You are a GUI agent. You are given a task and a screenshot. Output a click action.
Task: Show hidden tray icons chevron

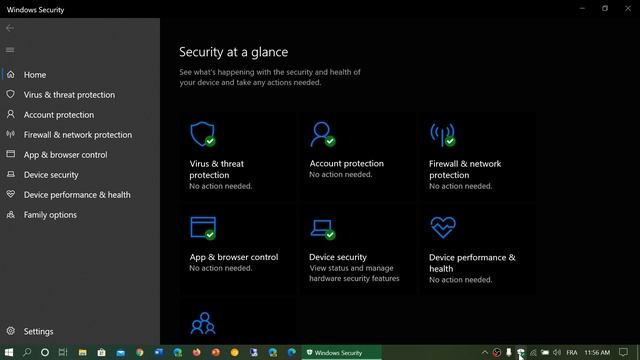pos(484,352)
